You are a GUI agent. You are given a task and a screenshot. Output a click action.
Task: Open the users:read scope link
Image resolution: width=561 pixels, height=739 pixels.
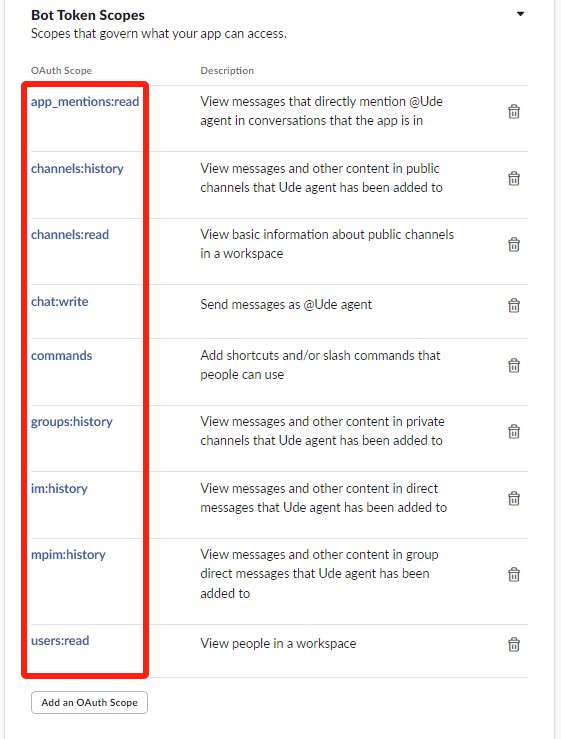point(60,640)
